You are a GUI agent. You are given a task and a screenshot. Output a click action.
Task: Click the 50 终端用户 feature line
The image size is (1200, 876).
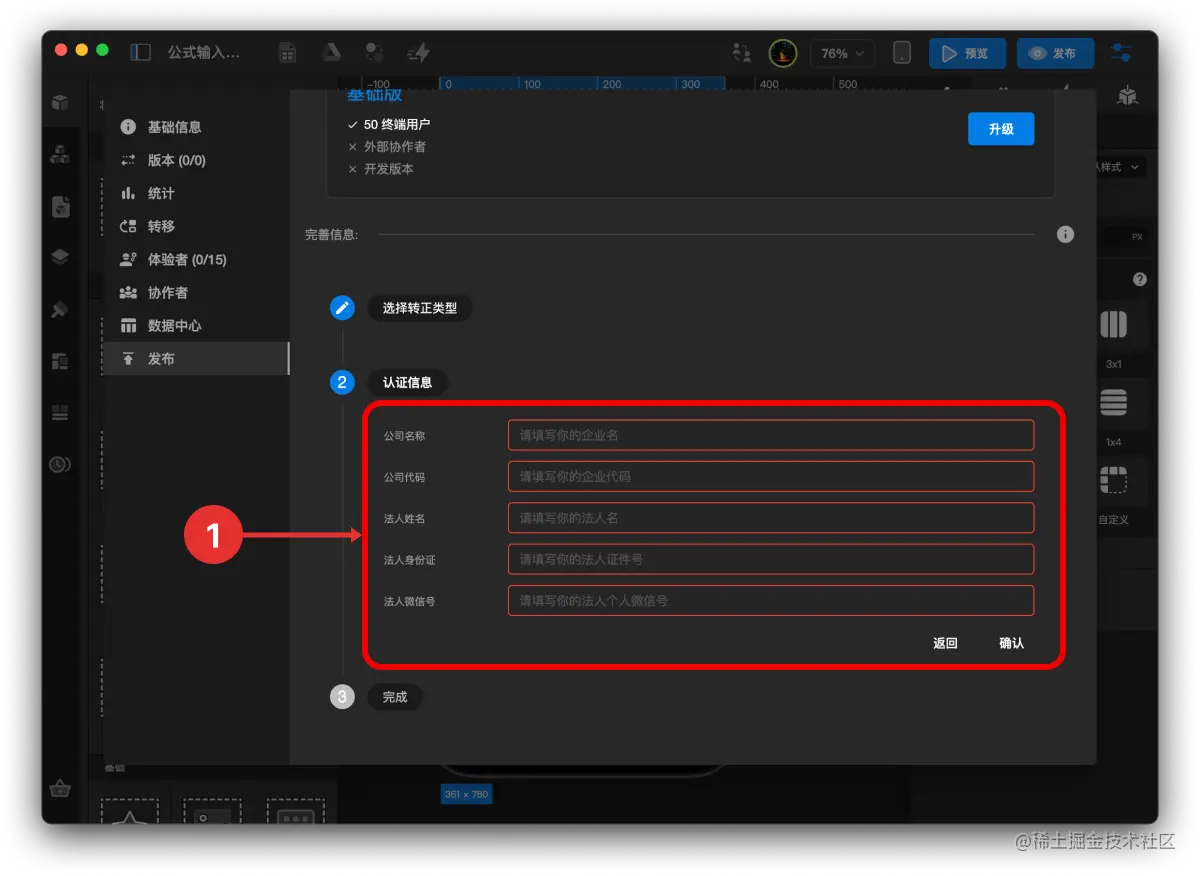click(389, 125)
